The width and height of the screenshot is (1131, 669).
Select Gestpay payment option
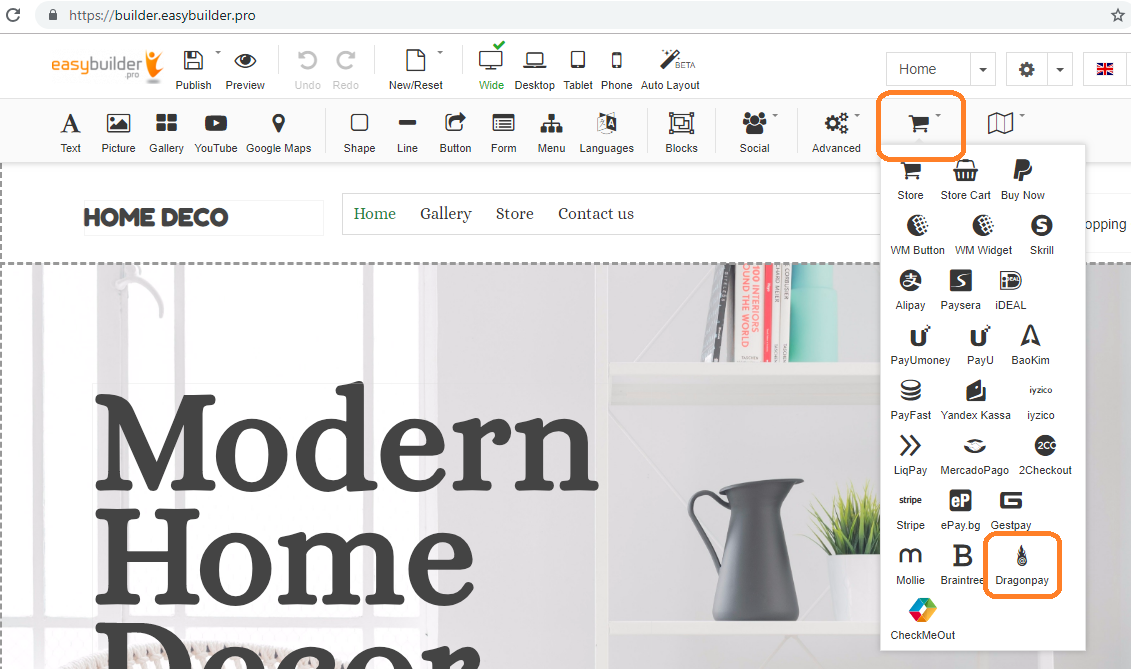pos(1011,510)
